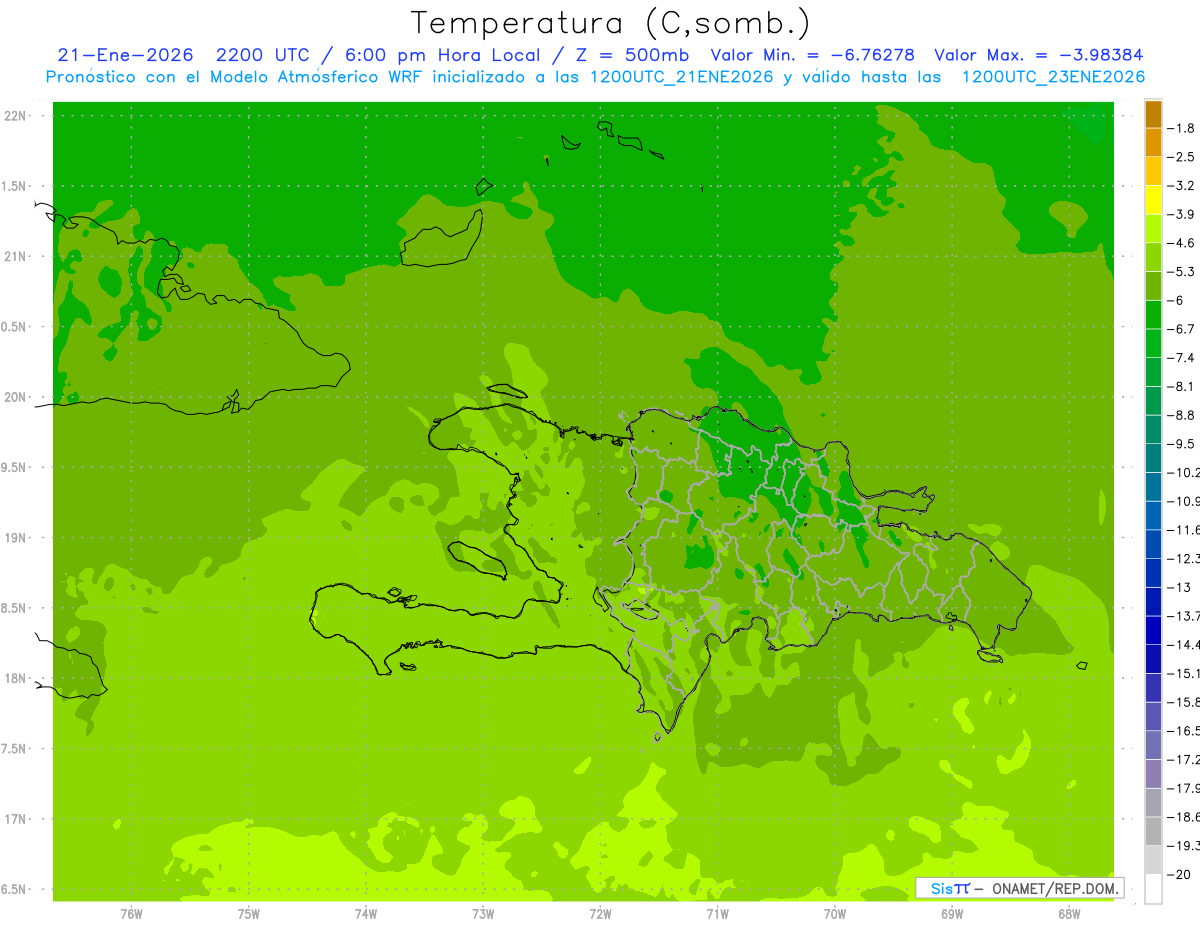Click the "18N" latitude label
The image size is (1200, 927).
[15, 678]
